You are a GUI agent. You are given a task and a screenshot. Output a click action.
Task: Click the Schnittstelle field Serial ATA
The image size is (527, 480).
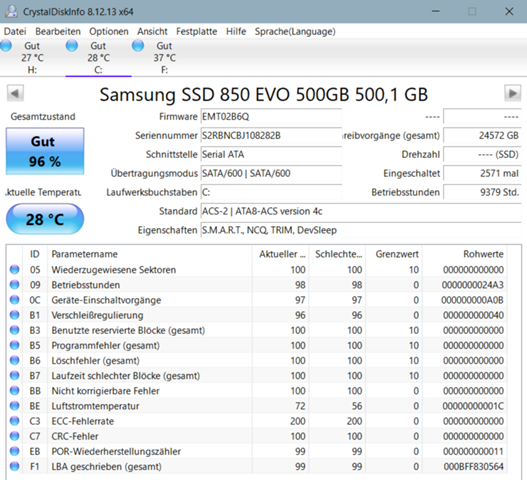pyautogui.click(x=271, y=154)
